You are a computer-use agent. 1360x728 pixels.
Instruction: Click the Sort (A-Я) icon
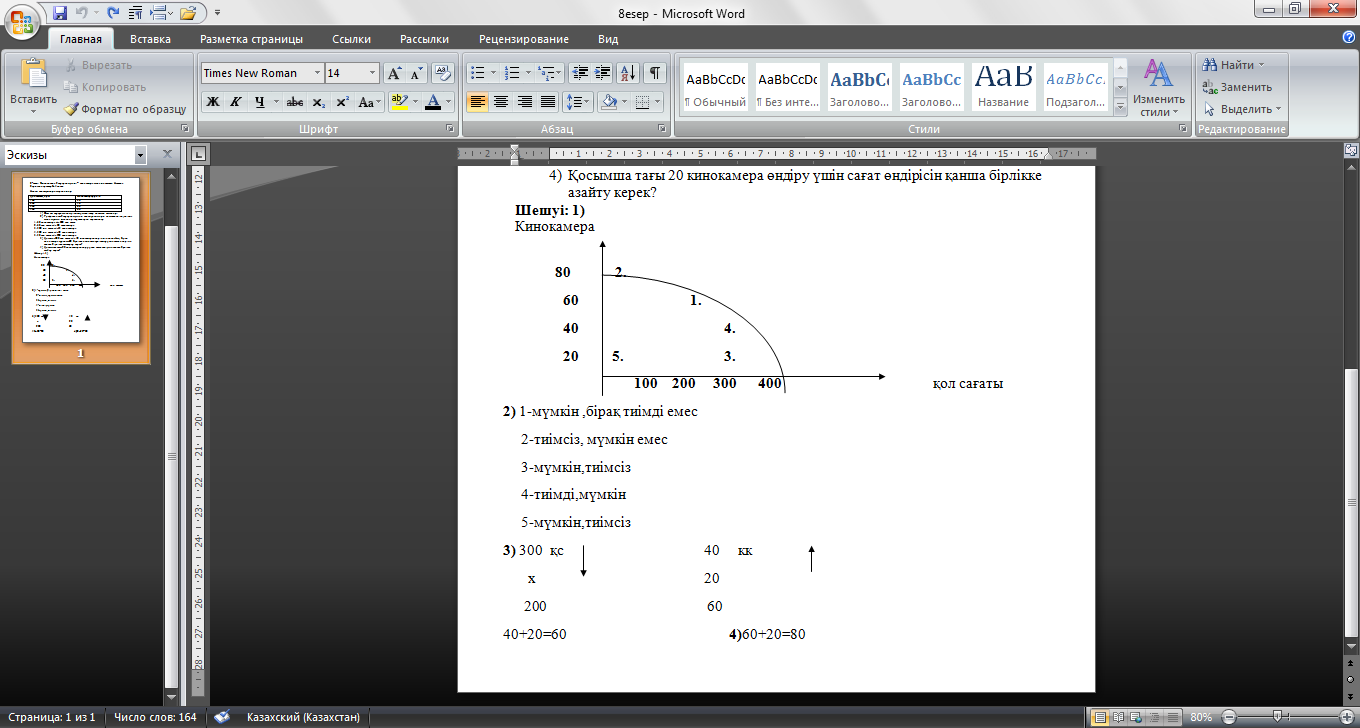click(628, 73)
